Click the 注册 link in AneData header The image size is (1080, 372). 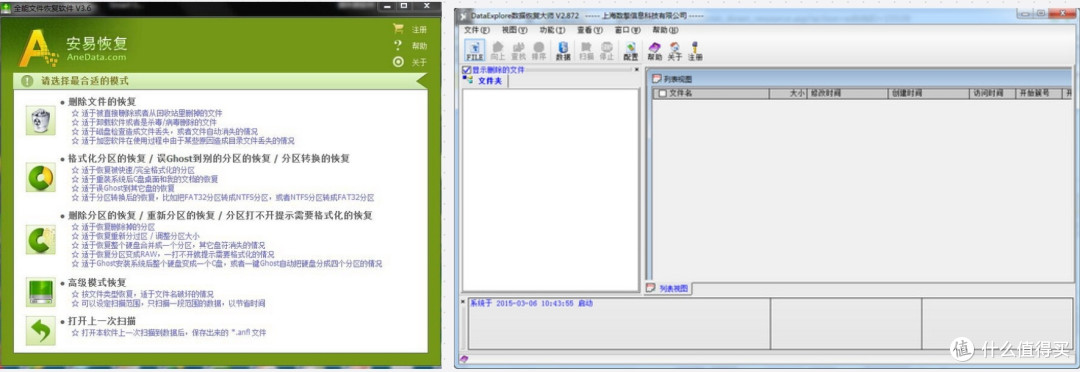419,30
